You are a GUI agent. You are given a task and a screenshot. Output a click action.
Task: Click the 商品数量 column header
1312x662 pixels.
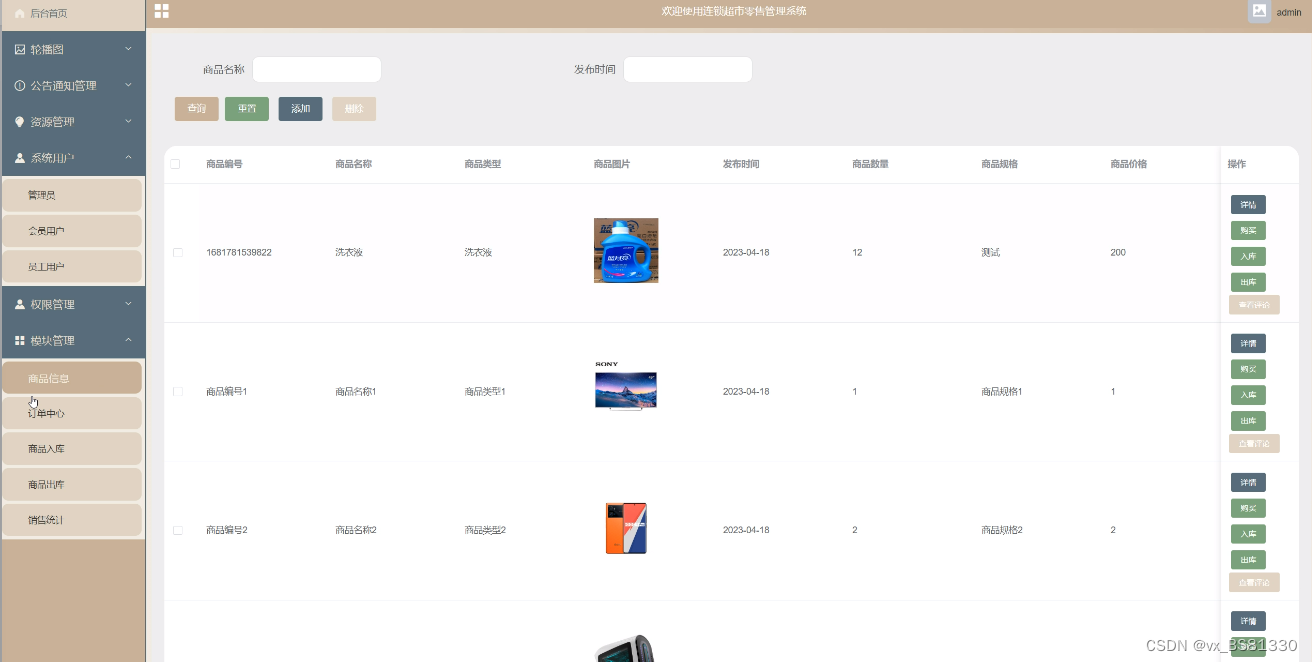pos(870,164)
